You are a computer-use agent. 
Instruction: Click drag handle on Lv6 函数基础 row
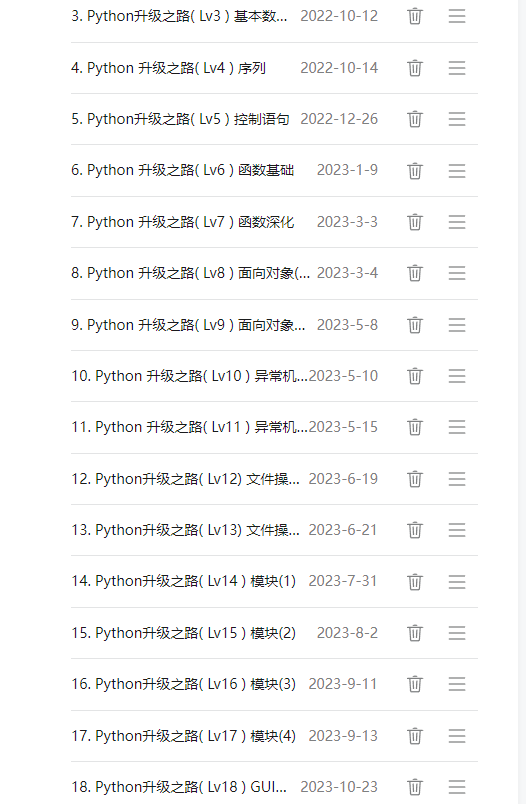point(457,170)
